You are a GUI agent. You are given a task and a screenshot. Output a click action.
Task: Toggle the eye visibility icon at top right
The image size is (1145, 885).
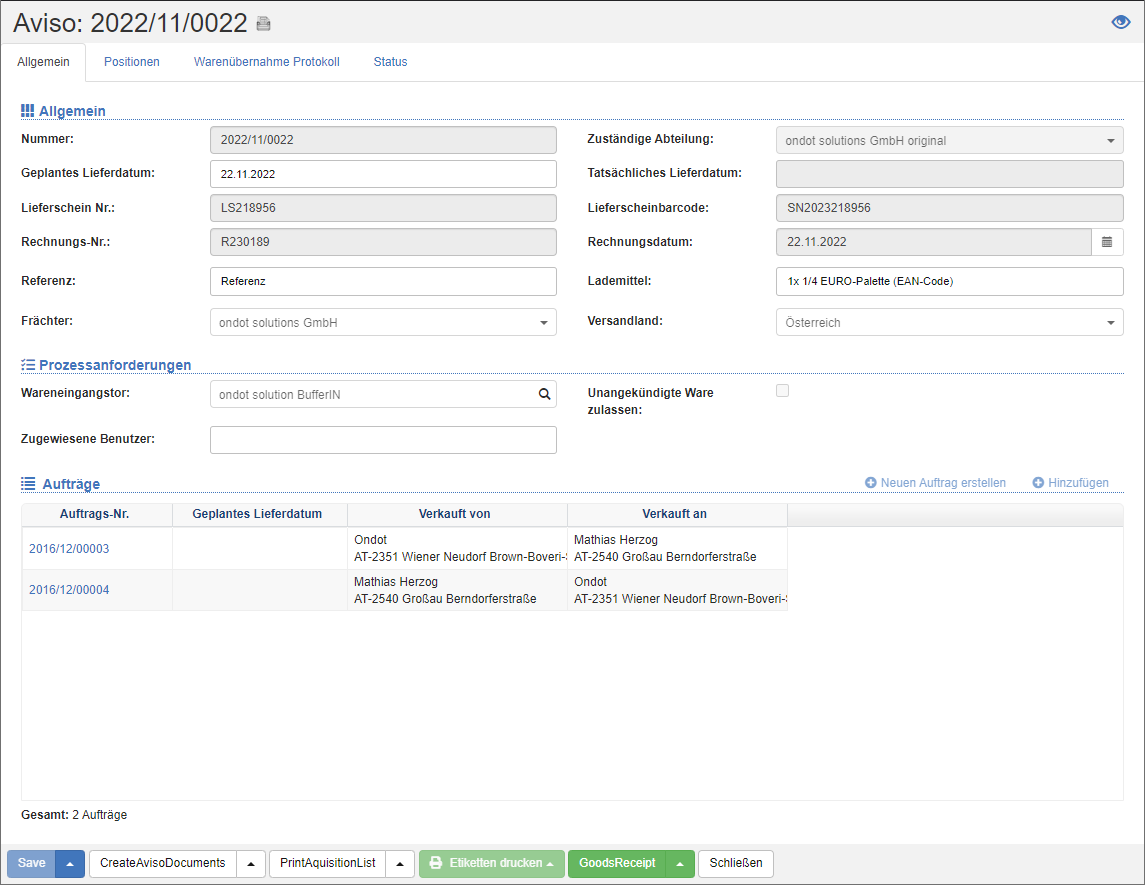(1121, 23)
